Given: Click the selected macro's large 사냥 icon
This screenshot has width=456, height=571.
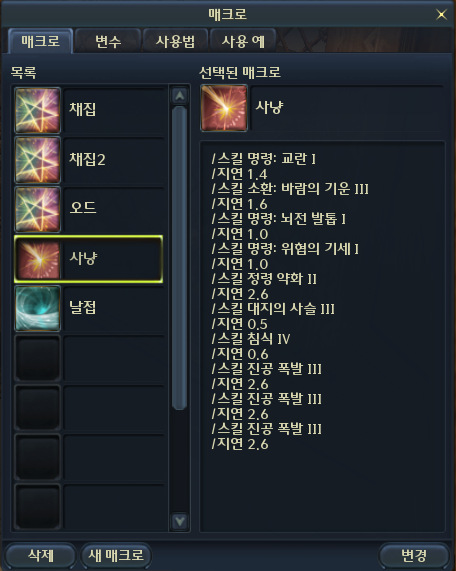Looking at the screenshot, I should tap(224, 108).
